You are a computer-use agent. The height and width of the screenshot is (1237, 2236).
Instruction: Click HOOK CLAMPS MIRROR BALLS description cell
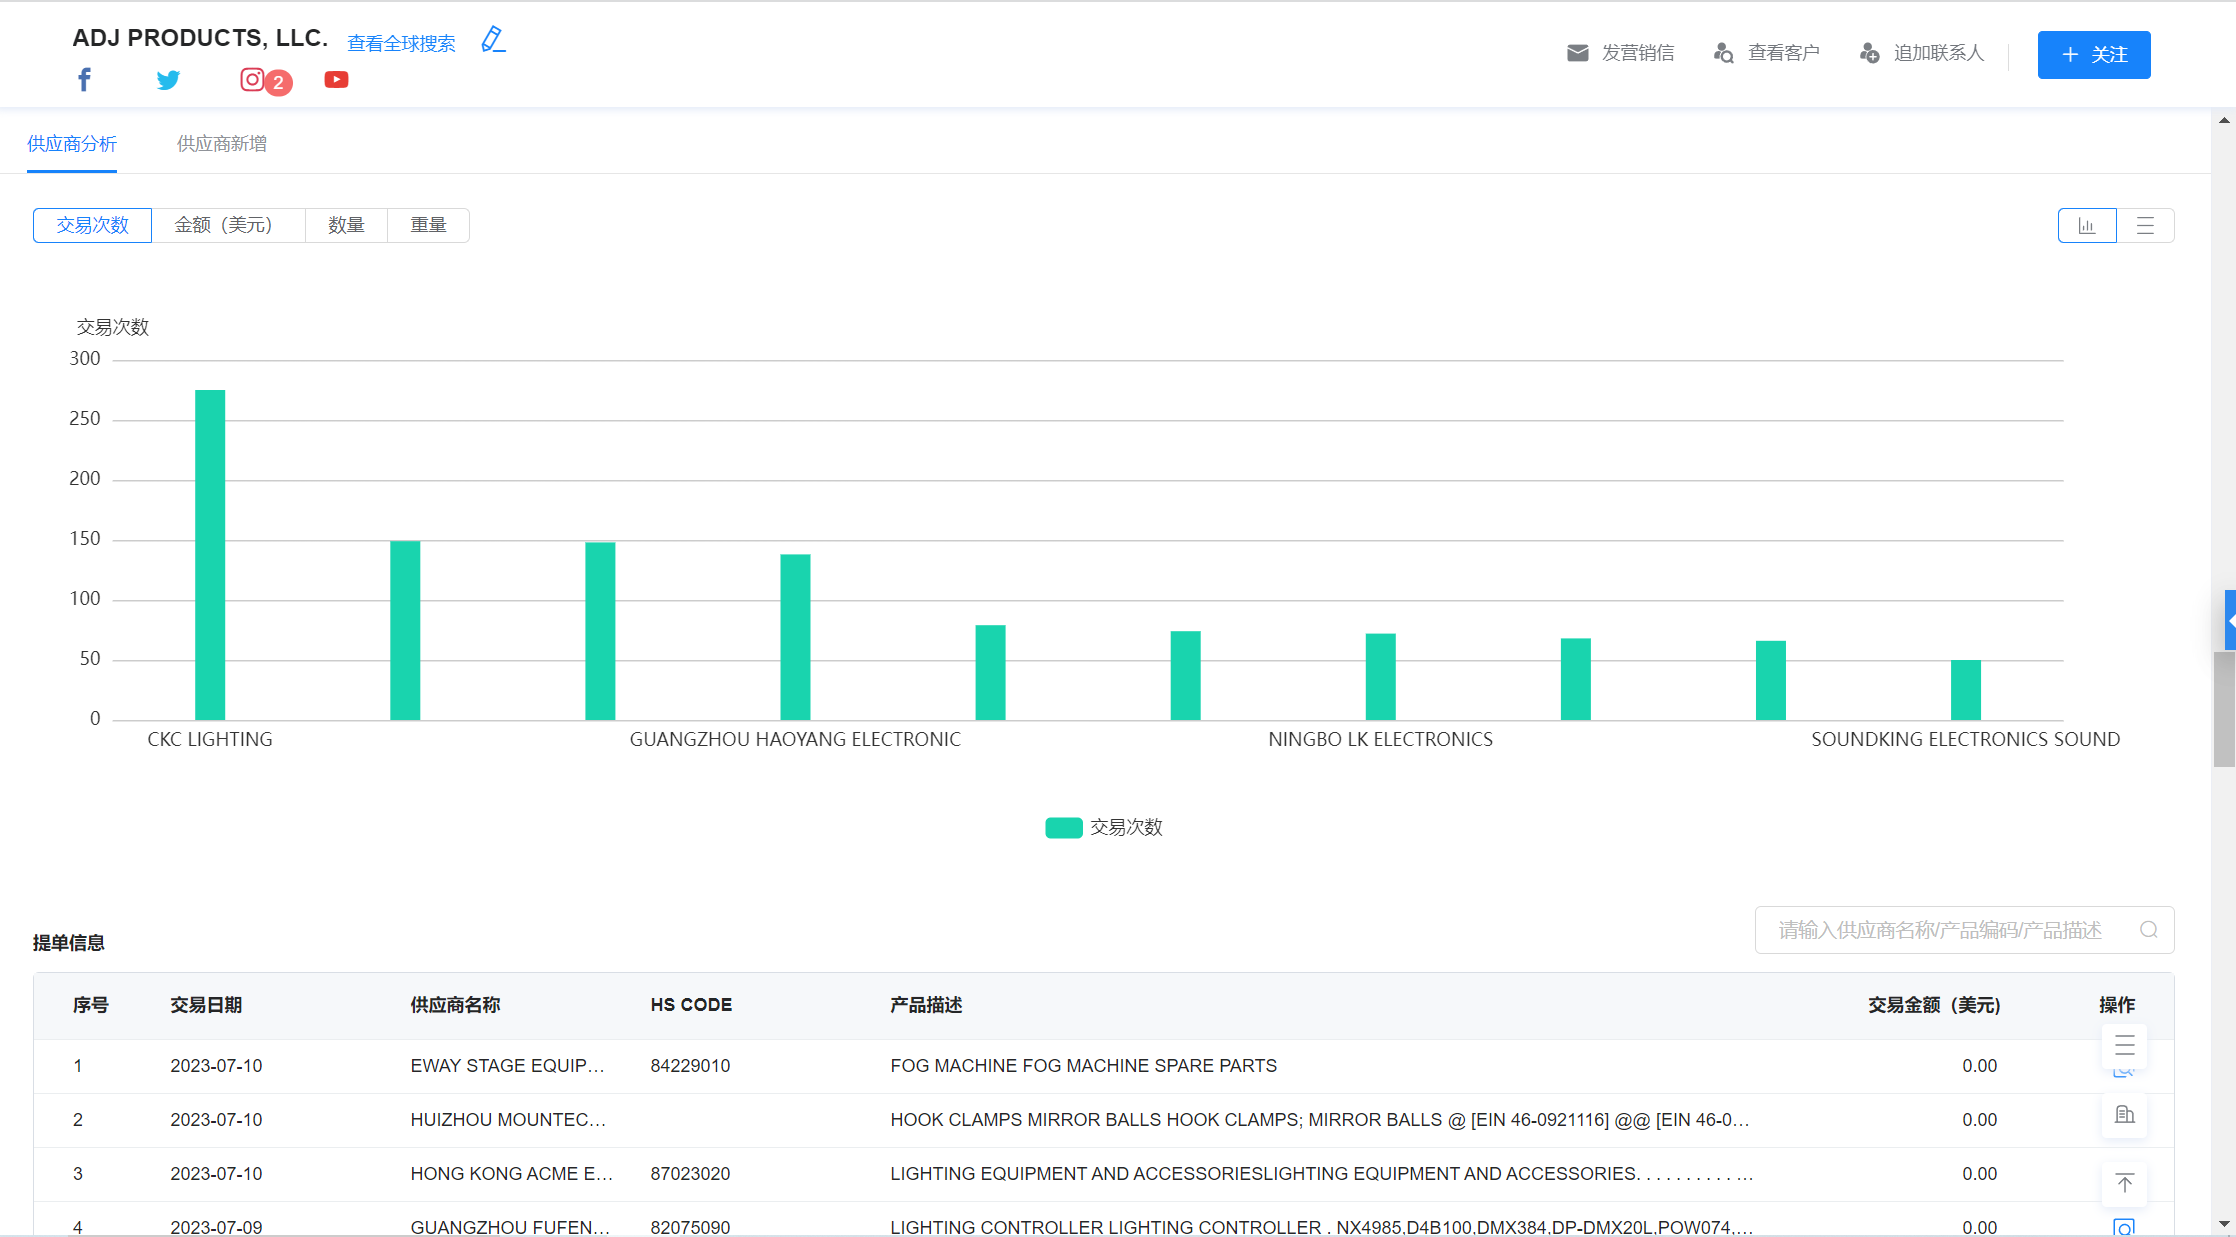pos(1320,1120)
